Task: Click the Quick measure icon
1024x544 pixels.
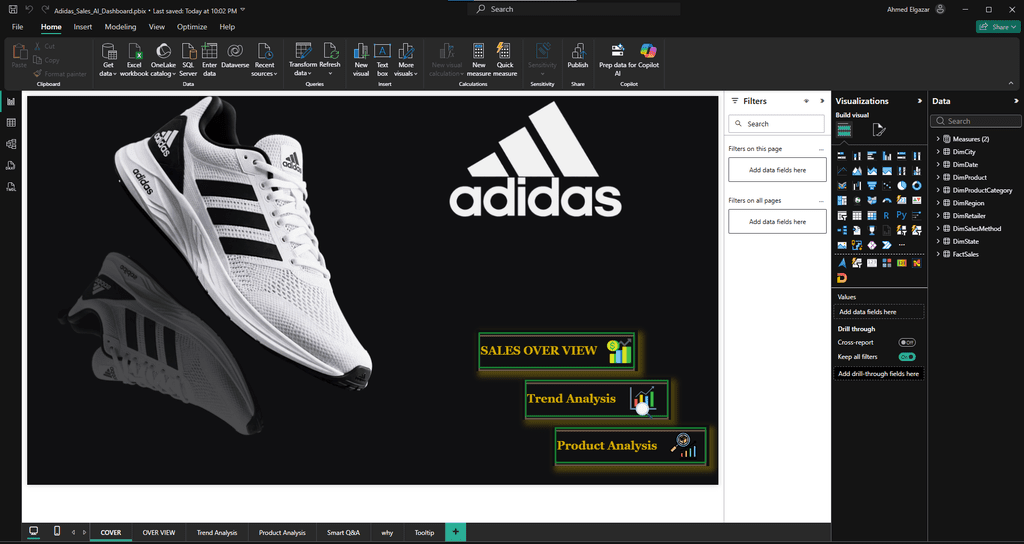Action: click(504, 59)
